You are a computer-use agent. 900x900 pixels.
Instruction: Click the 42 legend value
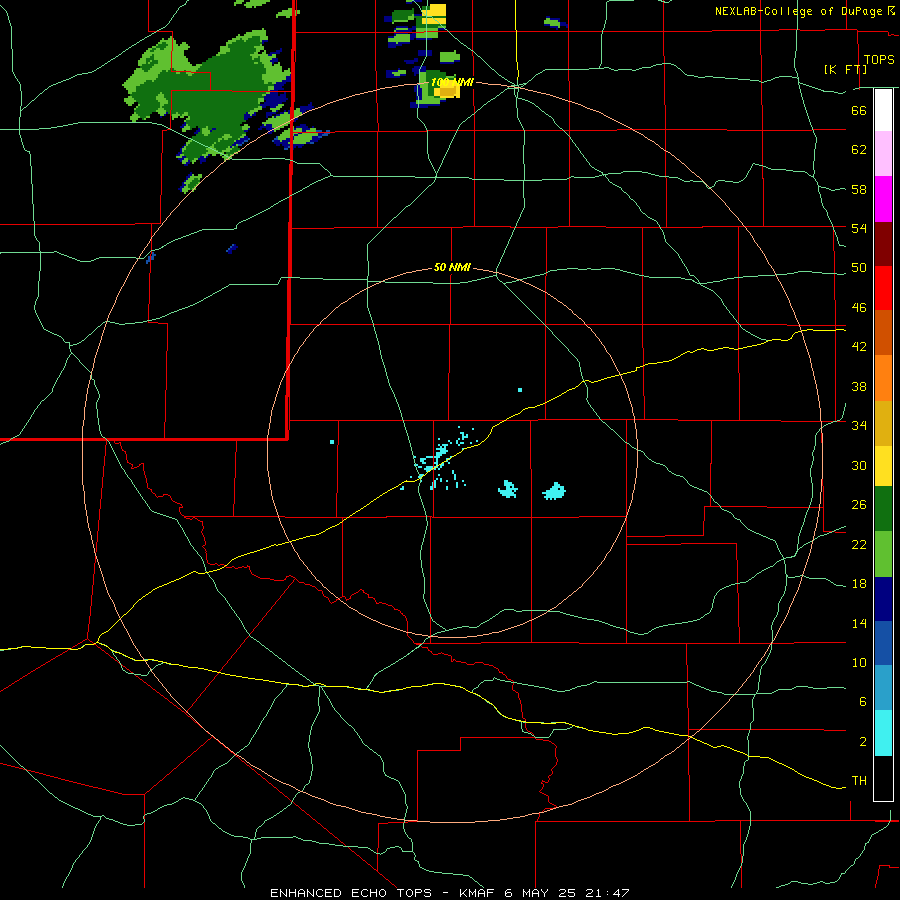coord(859,347)
